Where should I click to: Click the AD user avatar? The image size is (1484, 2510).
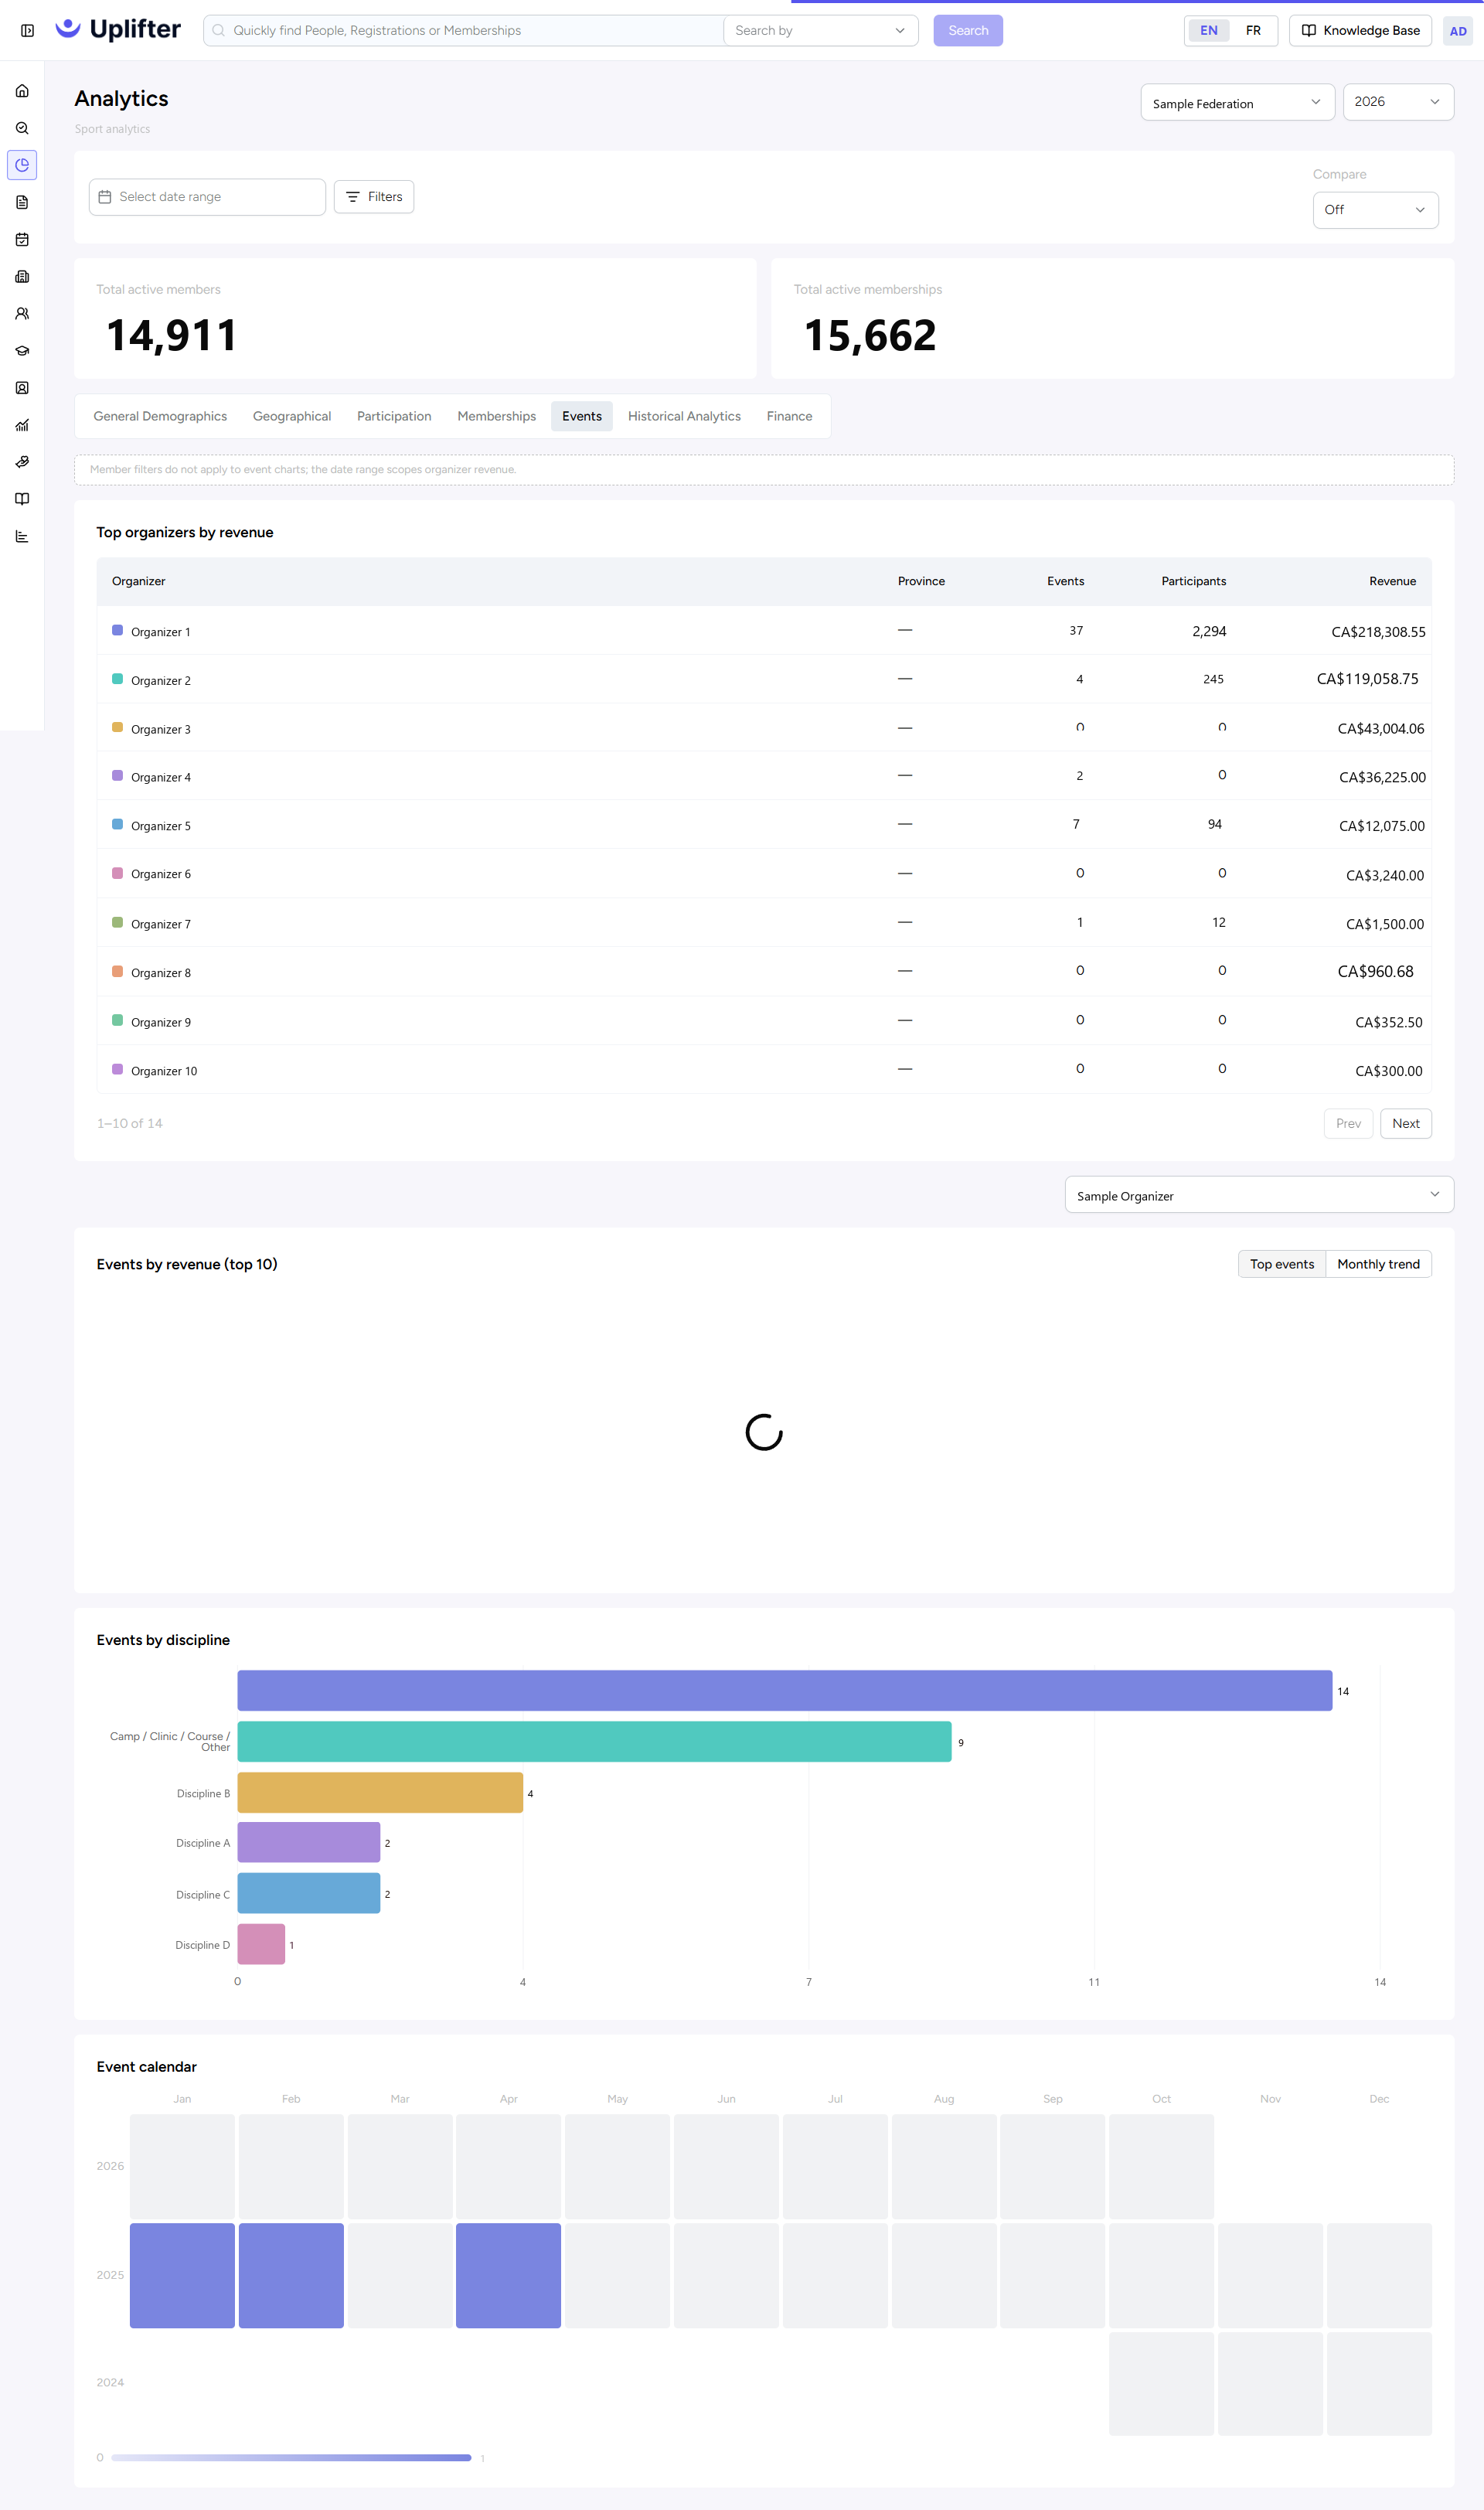tap(1458, 31)
